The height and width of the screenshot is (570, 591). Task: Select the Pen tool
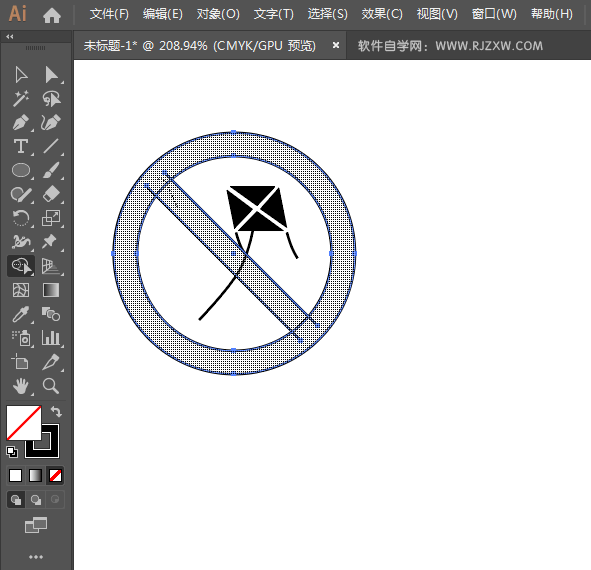21,123
